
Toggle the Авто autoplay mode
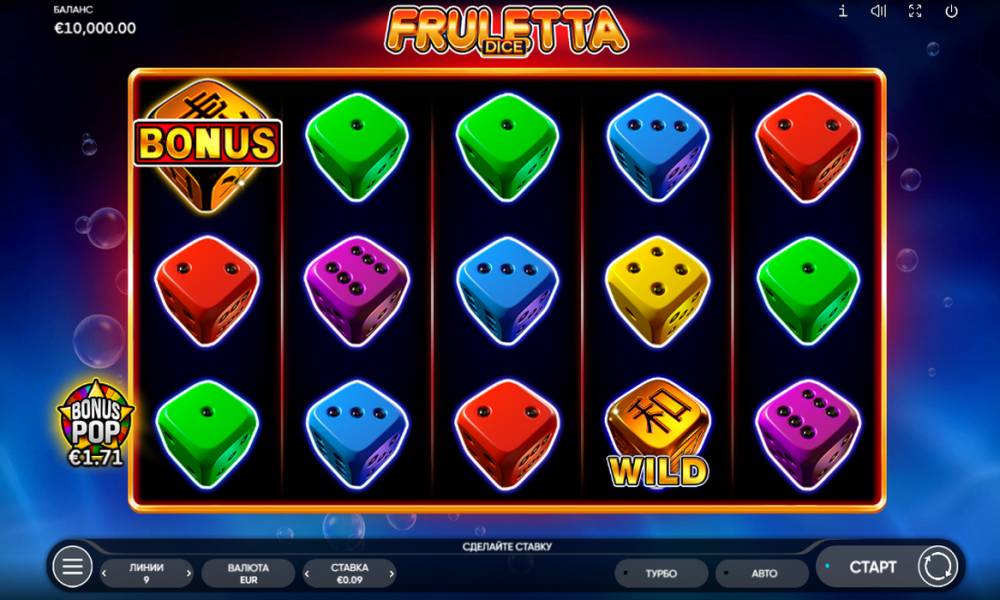click(x=762, y=573)
